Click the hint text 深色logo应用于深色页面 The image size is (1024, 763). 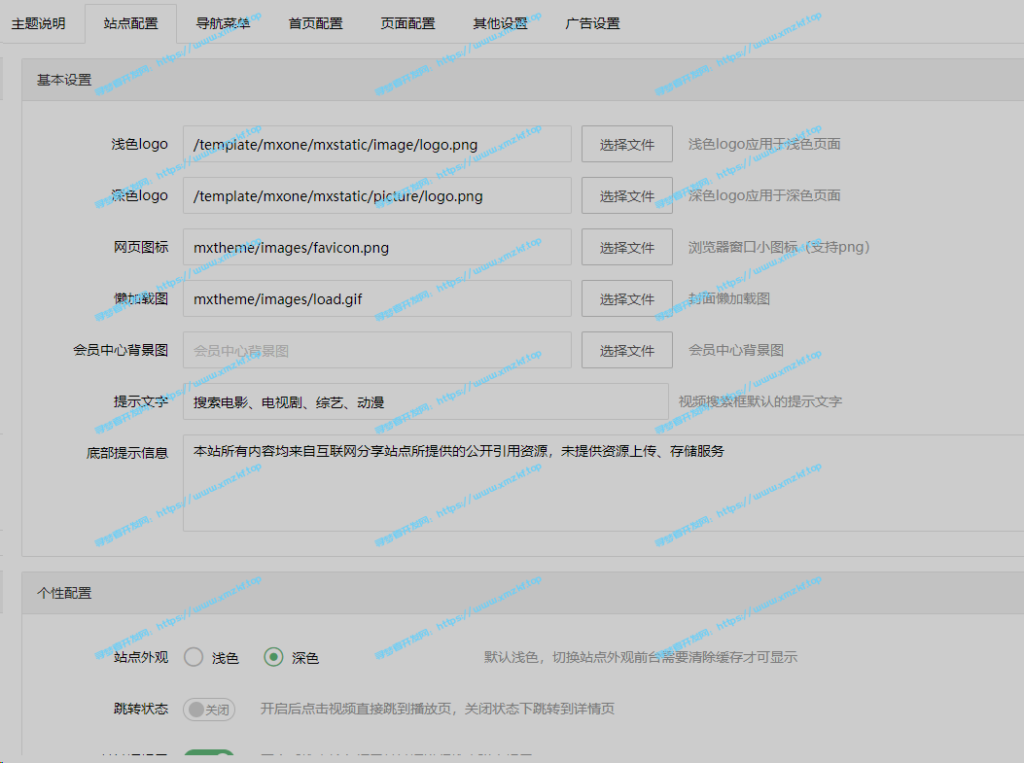click(764, 195)
